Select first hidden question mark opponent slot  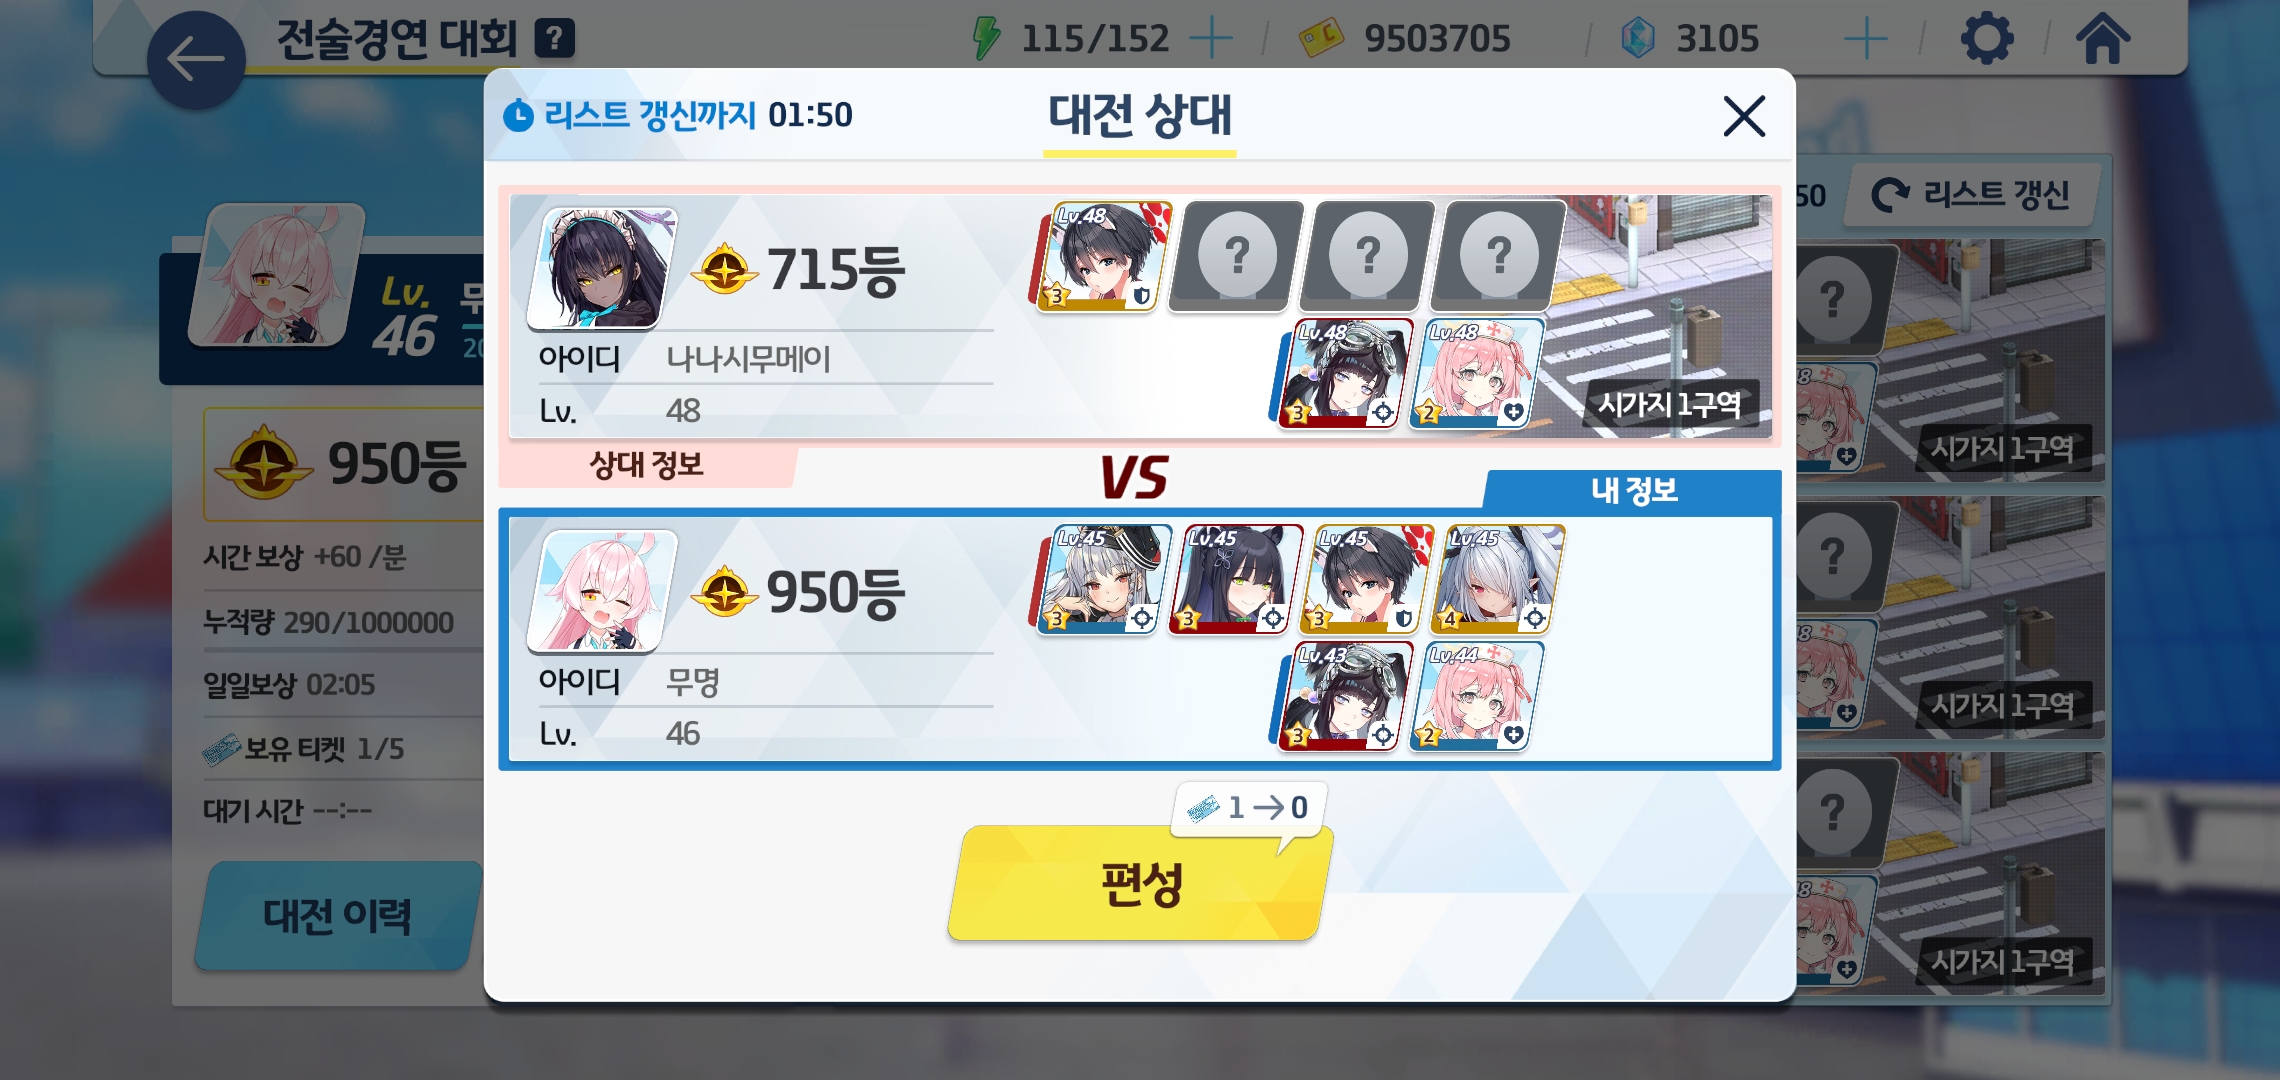pyautogui.click(x=1236, y=256)
